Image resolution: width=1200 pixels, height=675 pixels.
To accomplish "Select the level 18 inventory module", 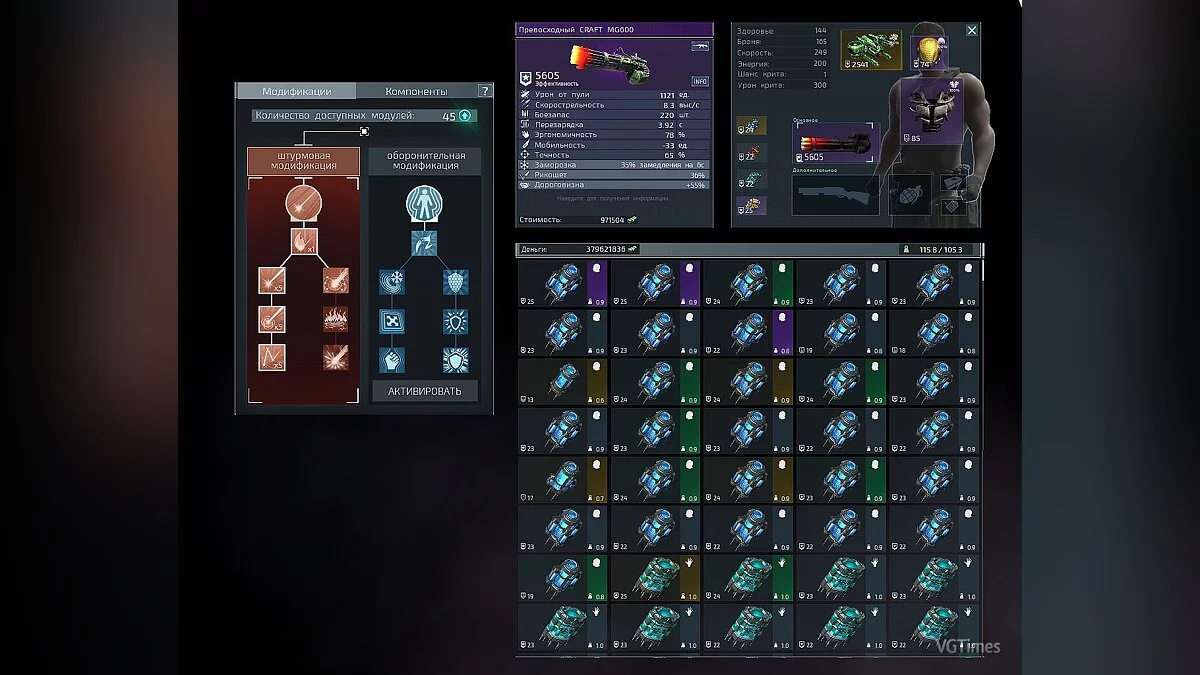I will (x=934, y=333).
